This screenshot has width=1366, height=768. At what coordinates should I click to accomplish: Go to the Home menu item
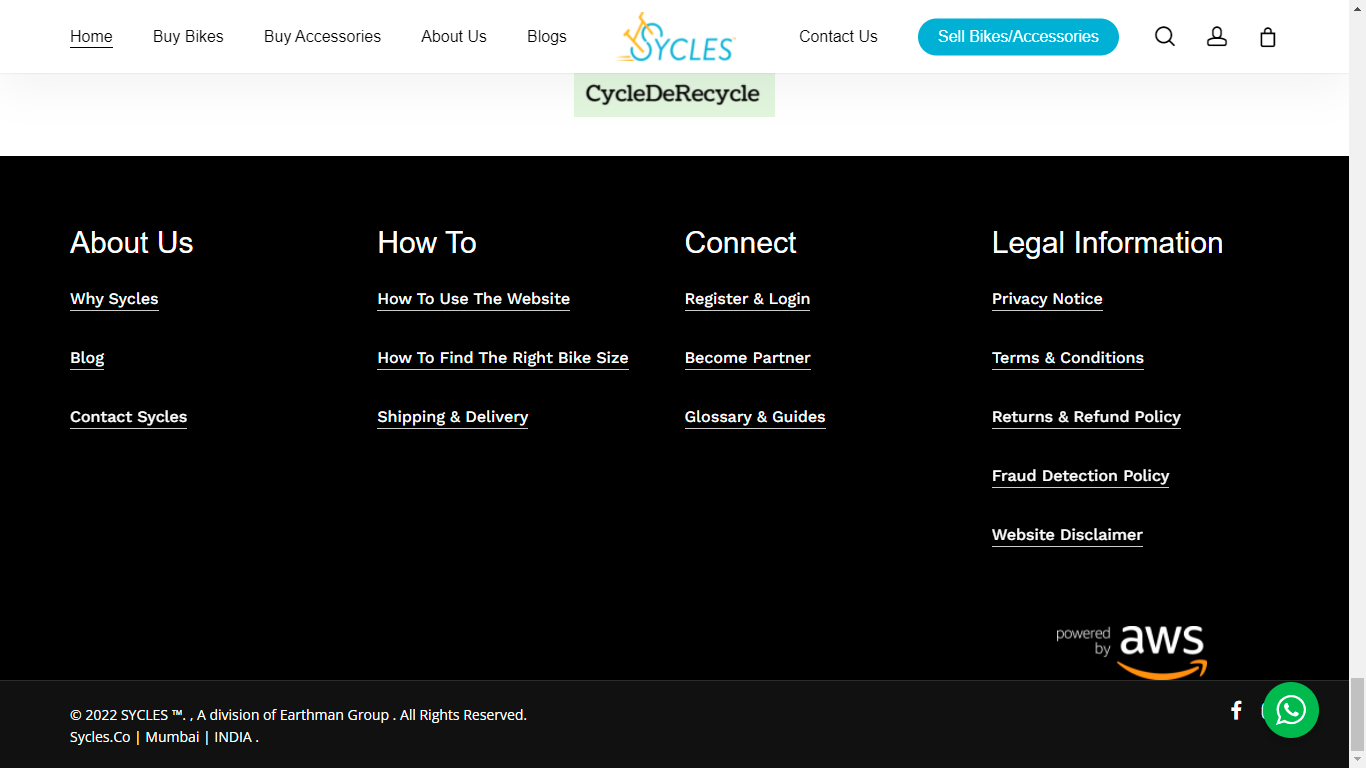[91, 36]
